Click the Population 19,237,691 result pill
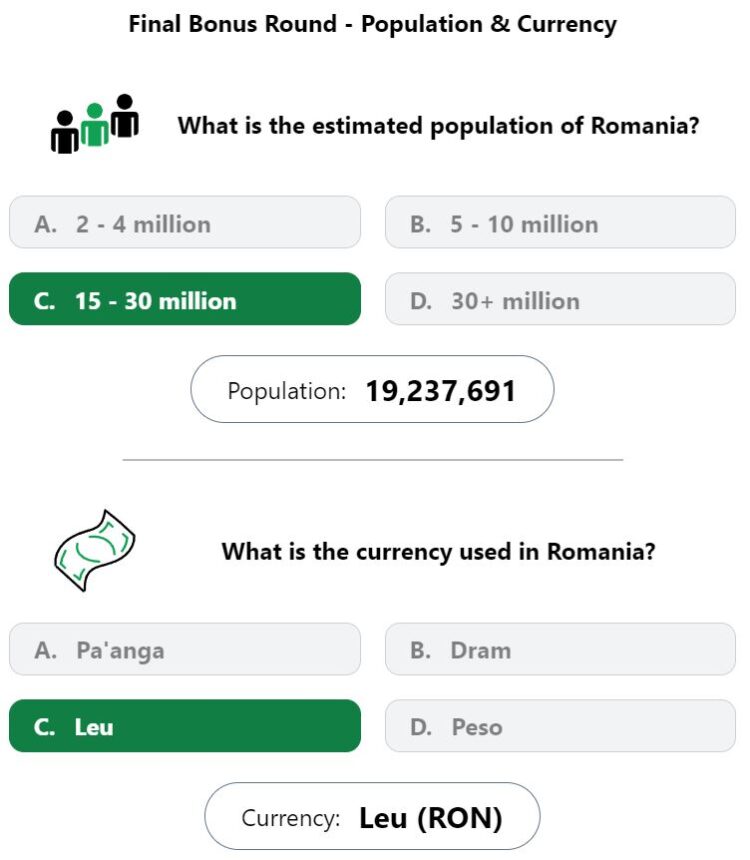 pyautogui.click(x=372, y=389)
